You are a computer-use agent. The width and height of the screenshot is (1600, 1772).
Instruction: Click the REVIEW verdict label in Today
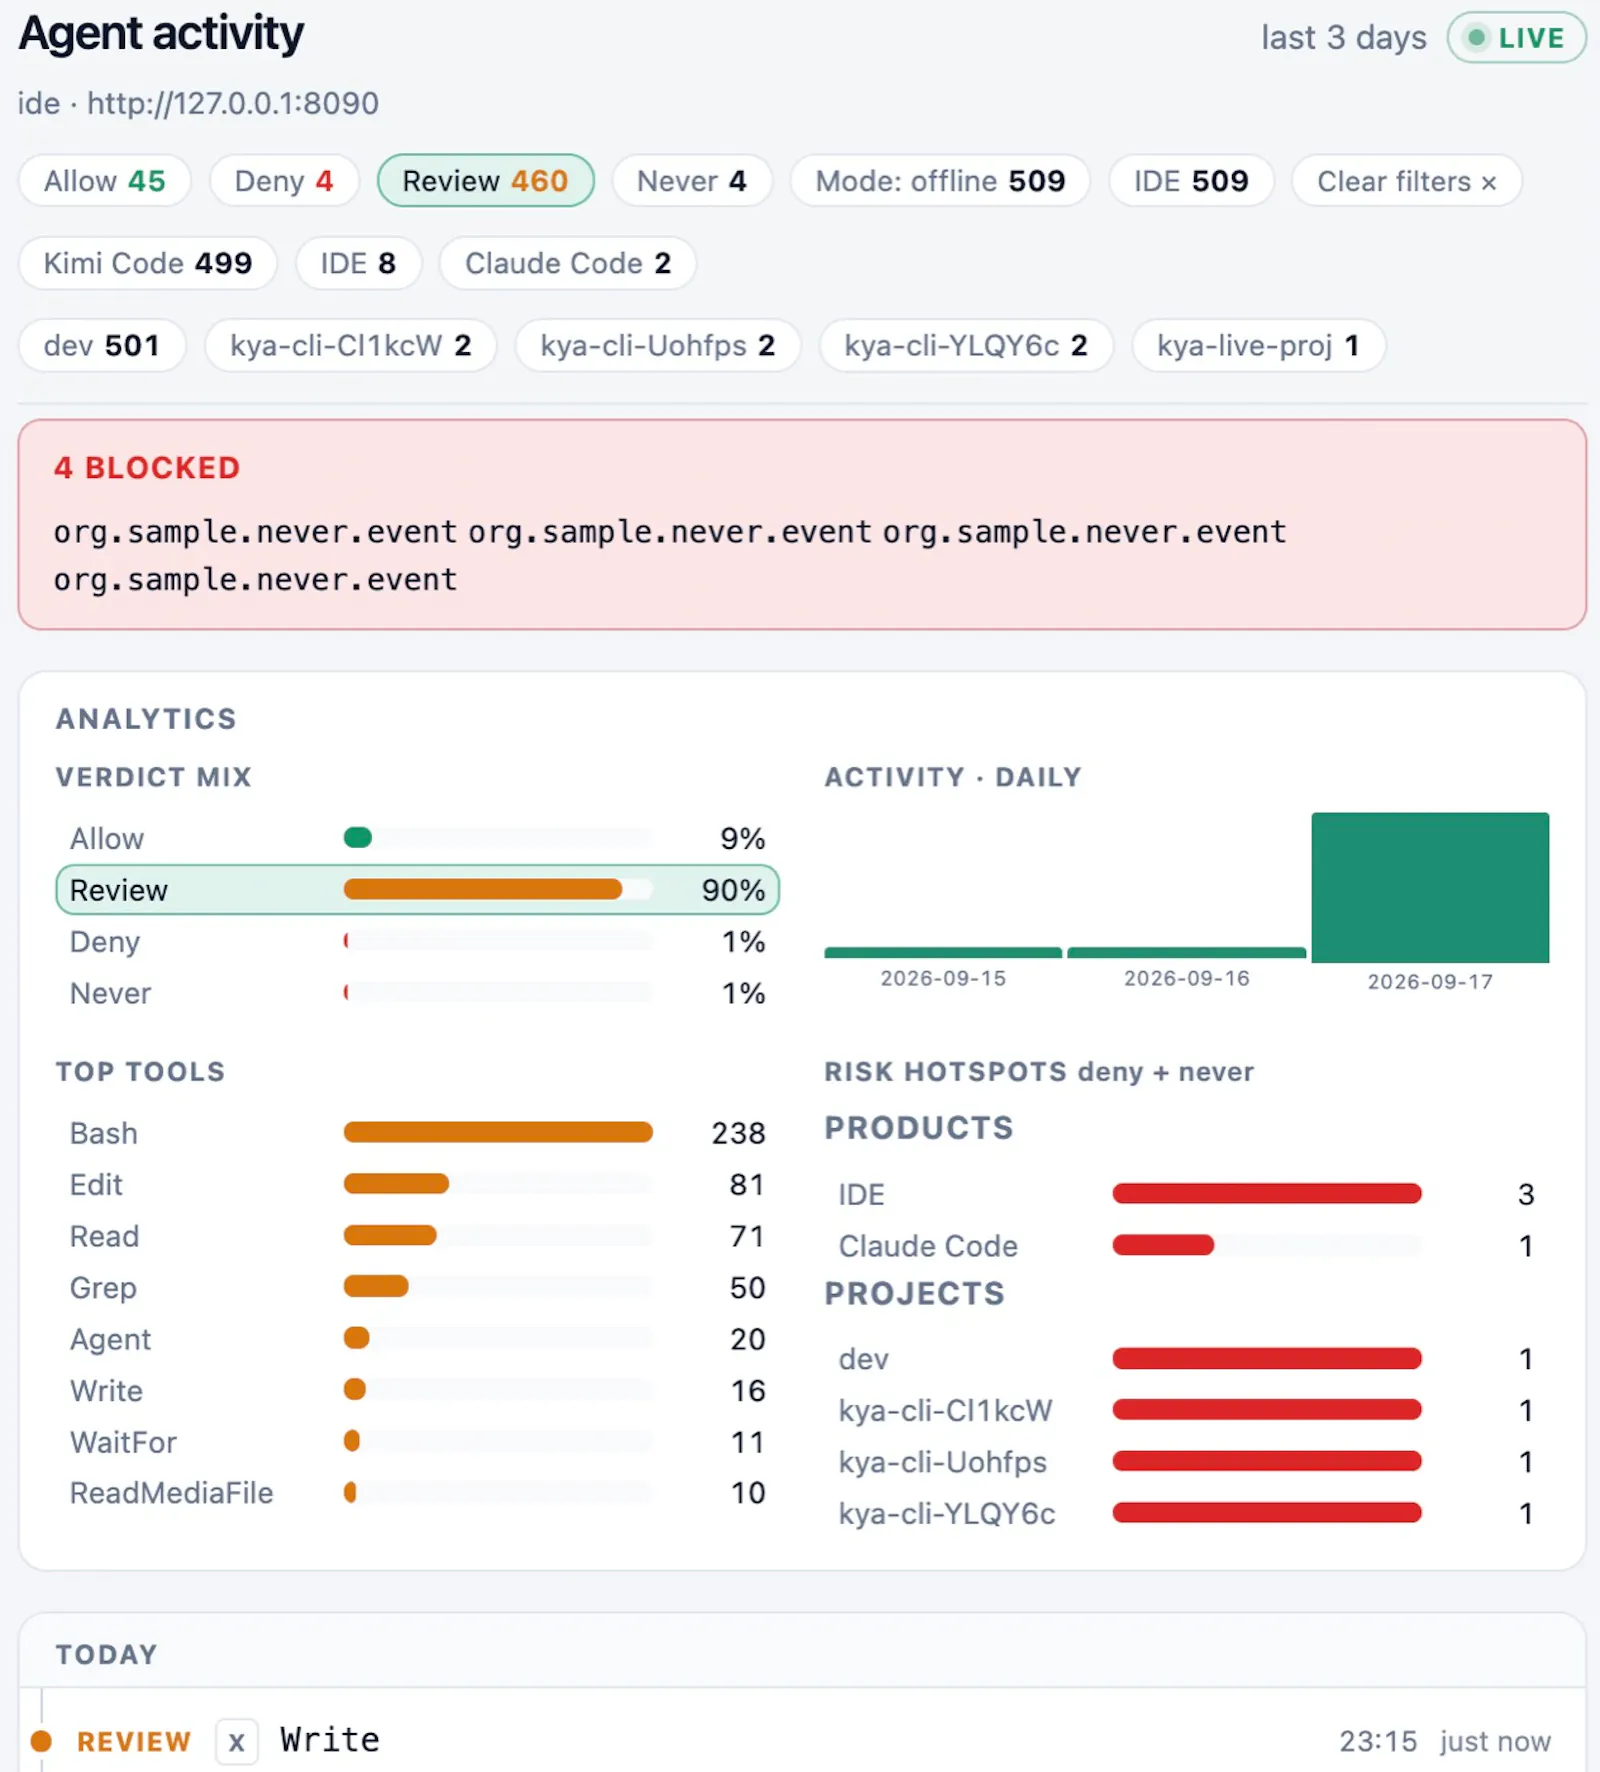coord(134,1742)
